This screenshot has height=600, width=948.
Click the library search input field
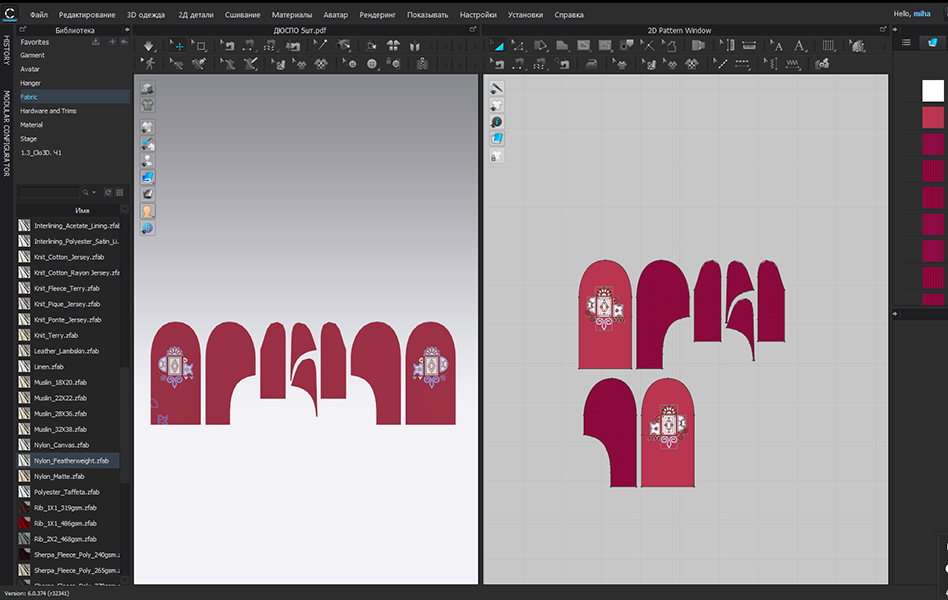tap(50, 192)
